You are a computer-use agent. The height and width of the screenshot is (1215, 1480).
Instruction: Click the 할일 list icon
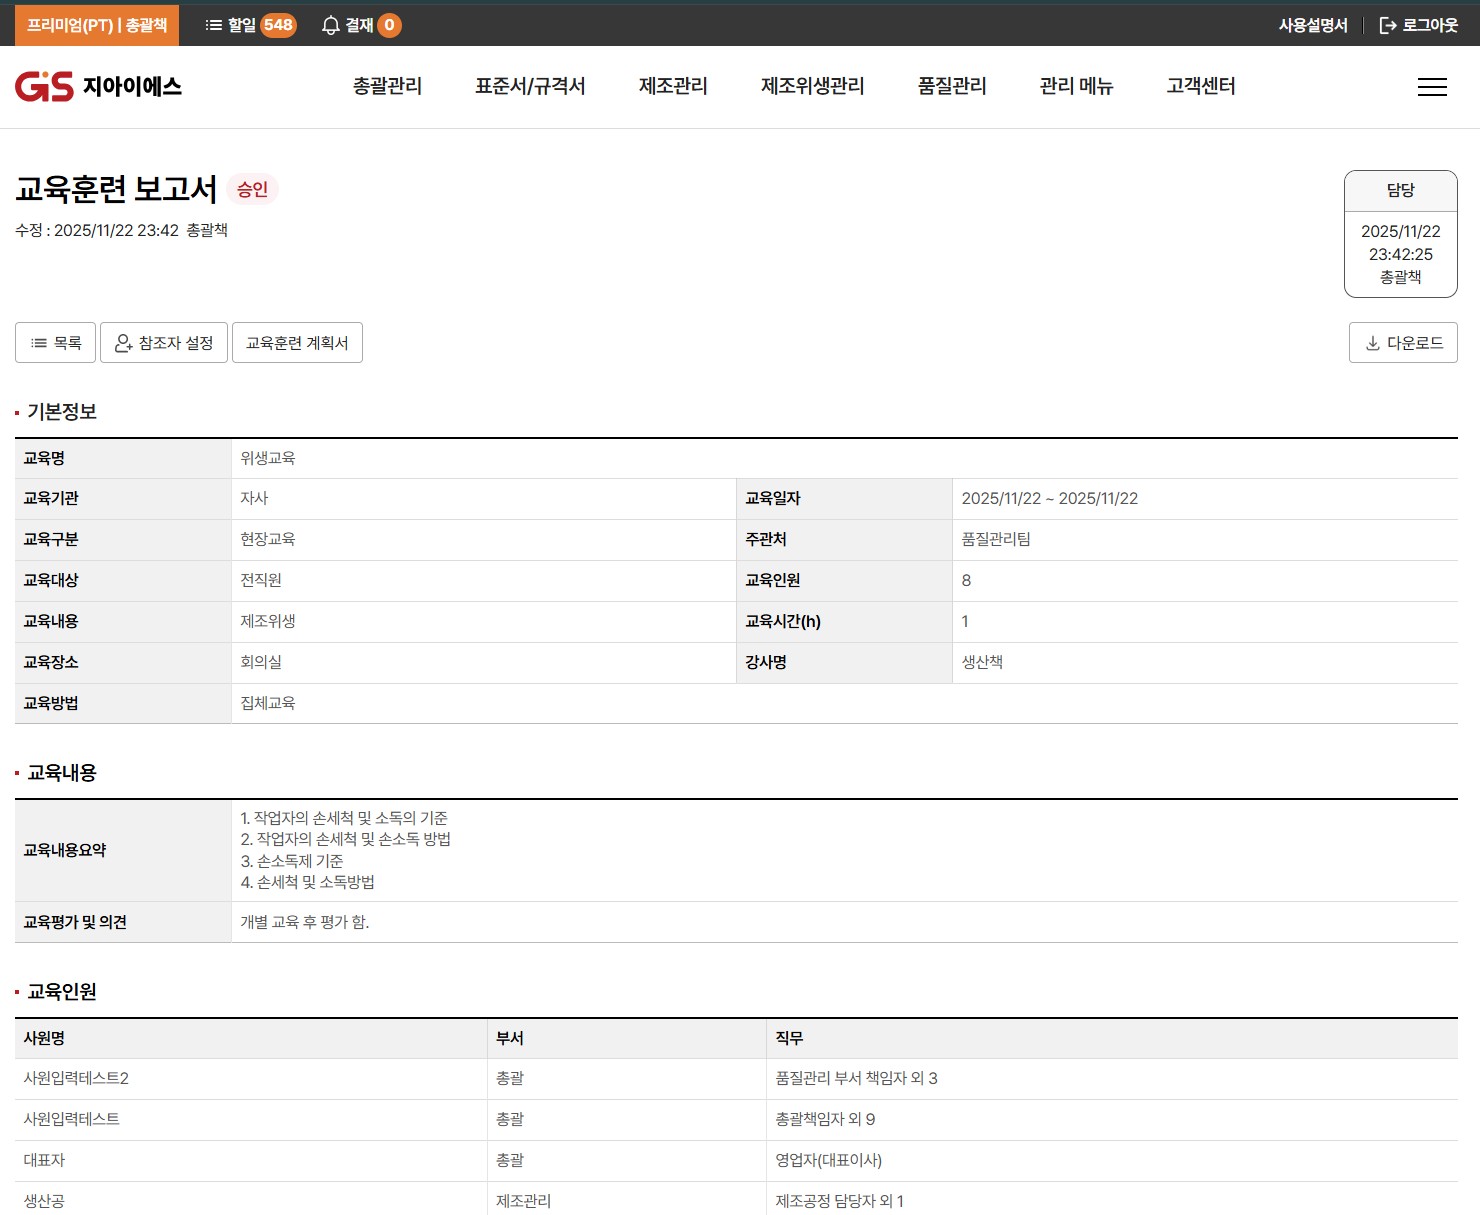point(213,25)
